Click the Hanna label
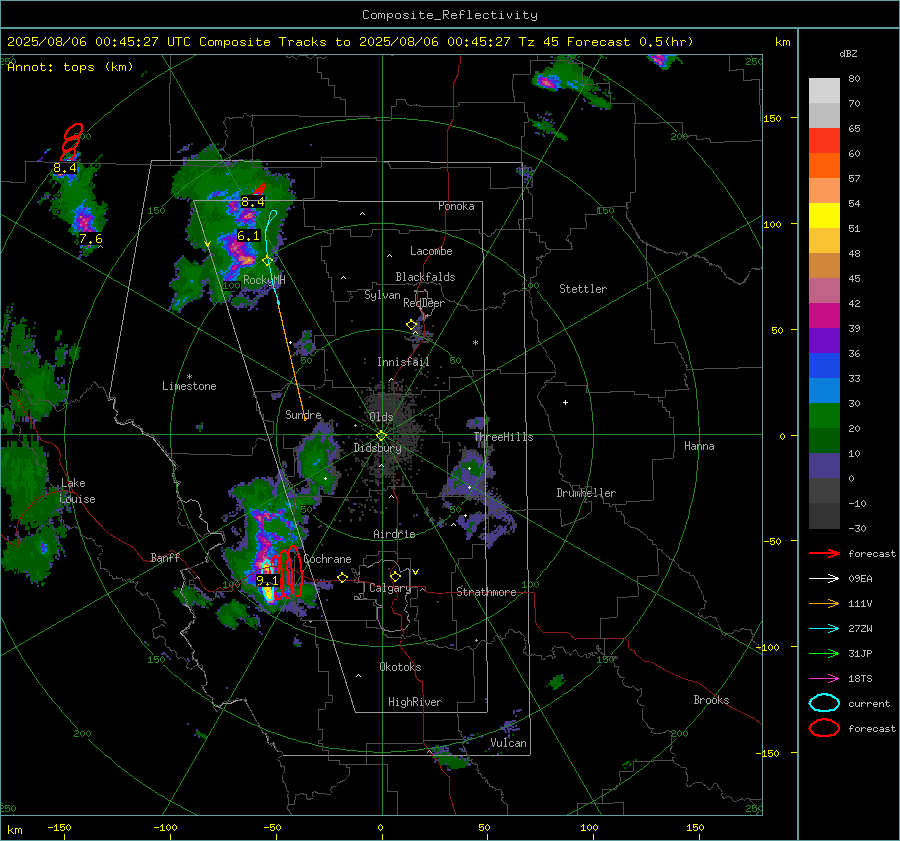 click(699, 446)
